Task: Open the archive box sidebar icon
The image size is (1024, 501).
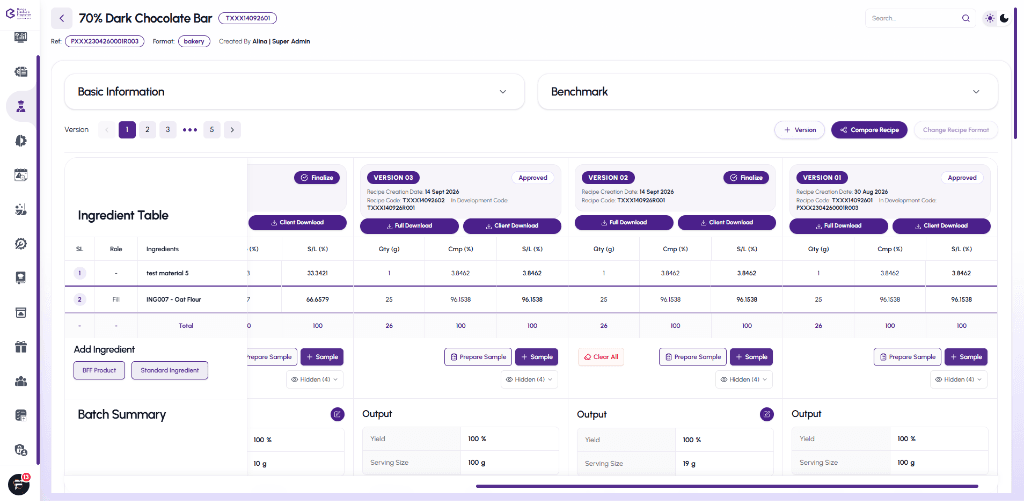Action: [21, 312]
